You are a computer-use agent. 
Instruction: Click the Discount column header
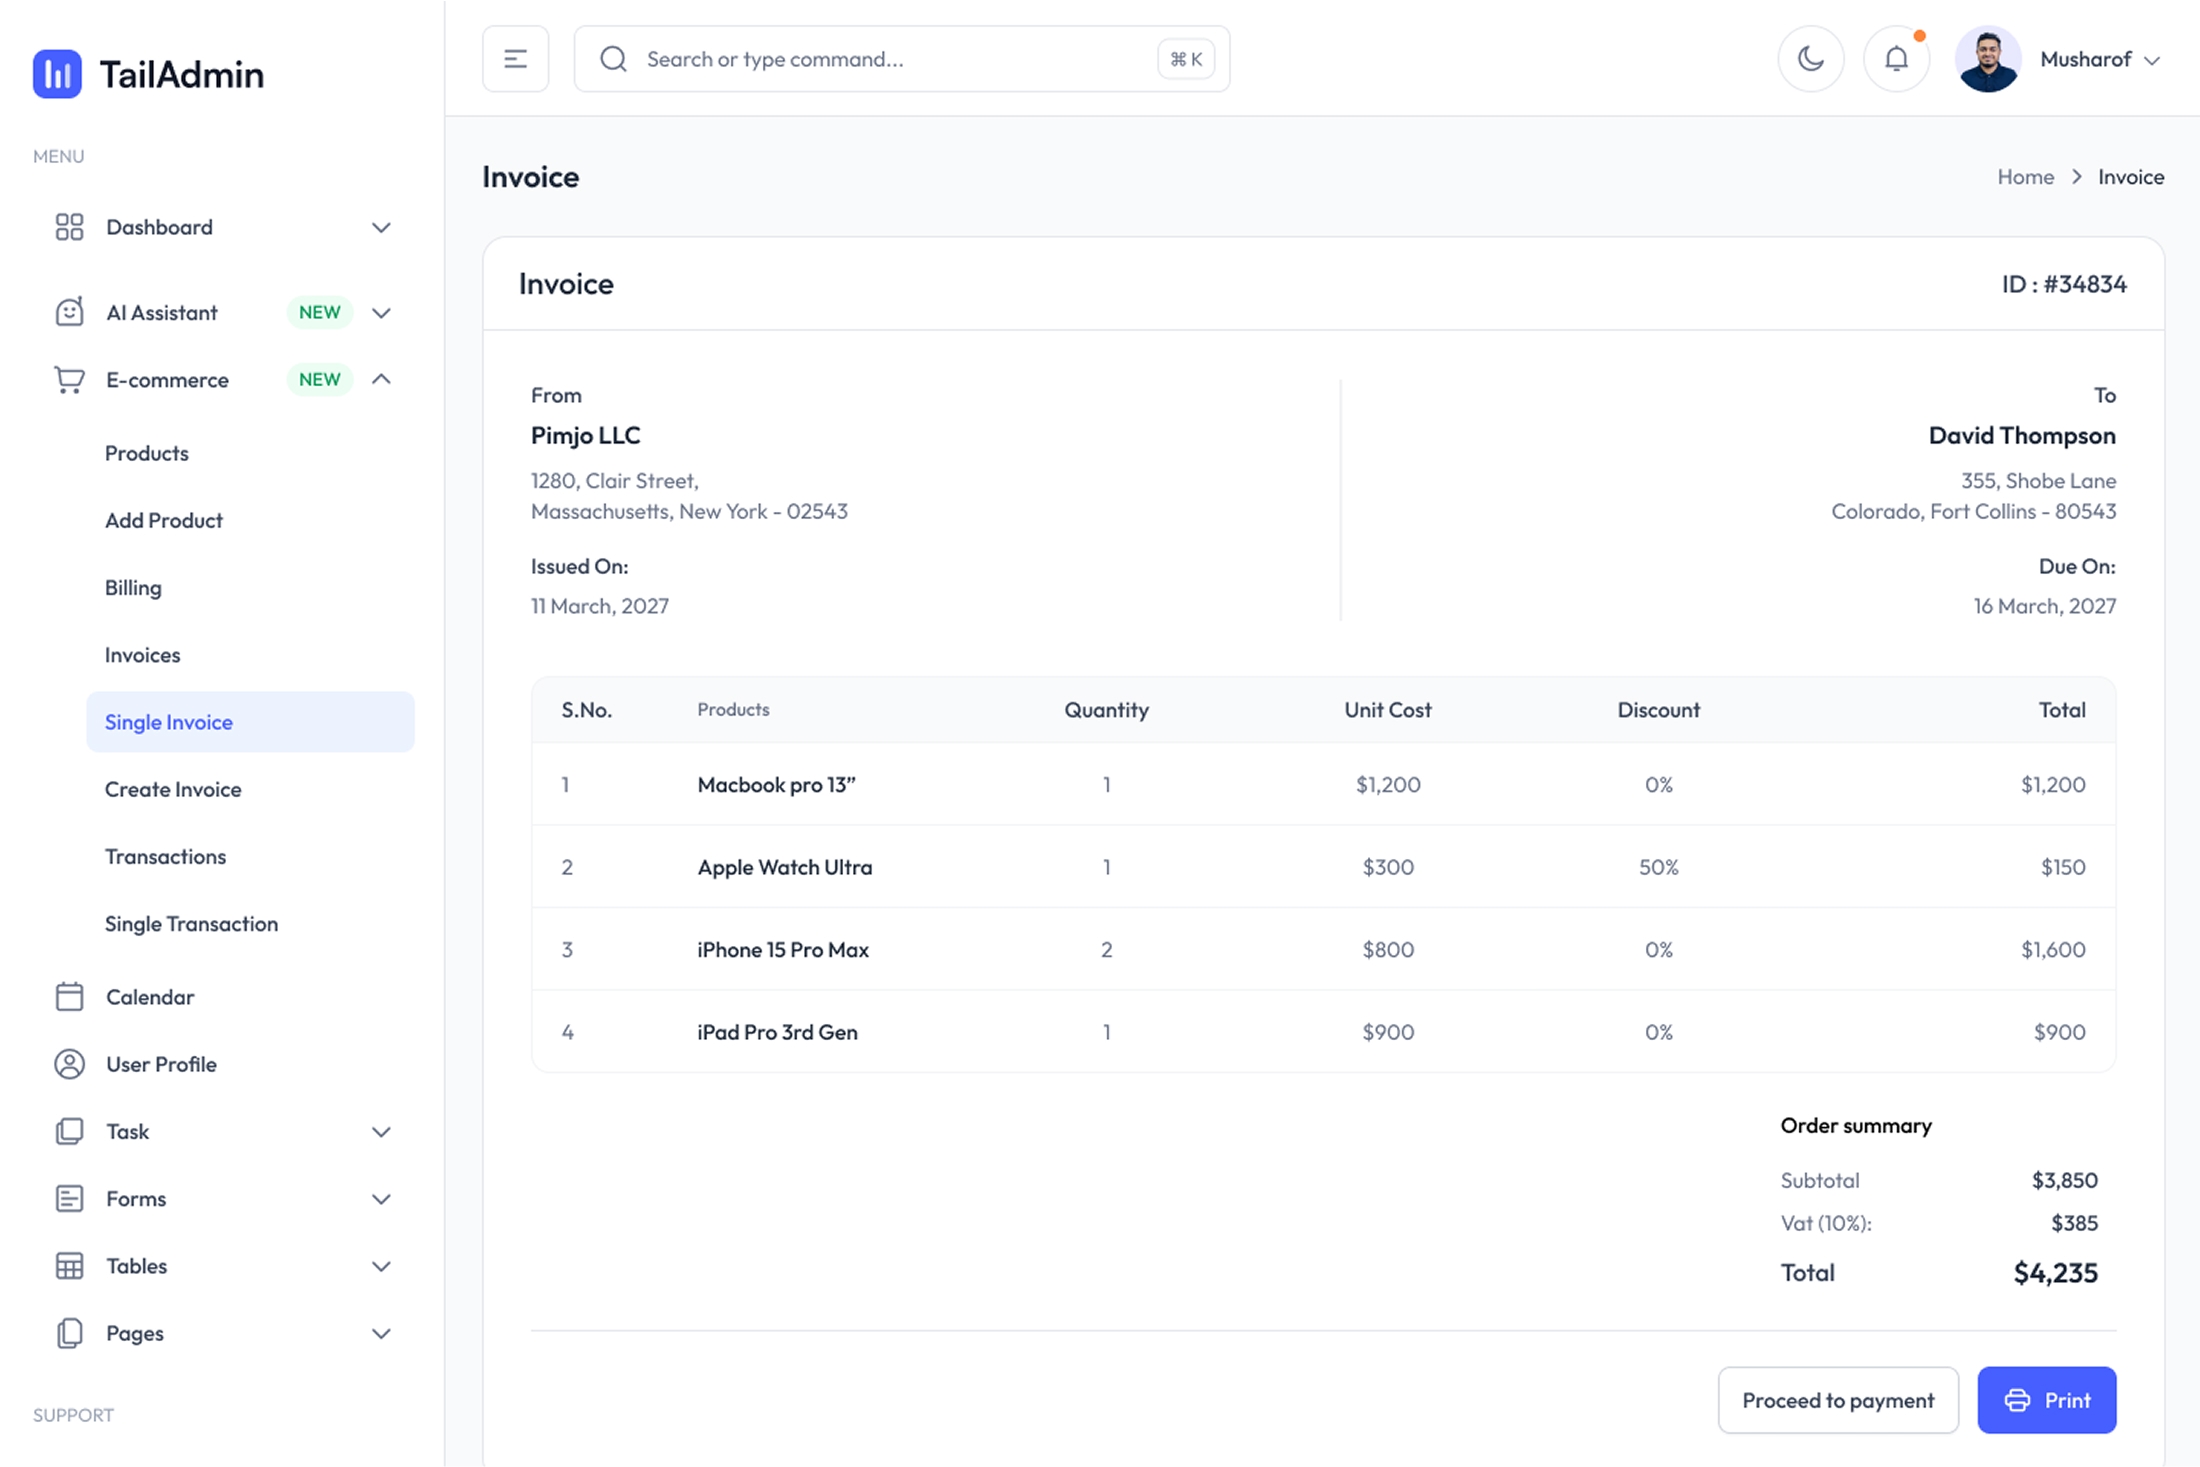[1658, 710]
